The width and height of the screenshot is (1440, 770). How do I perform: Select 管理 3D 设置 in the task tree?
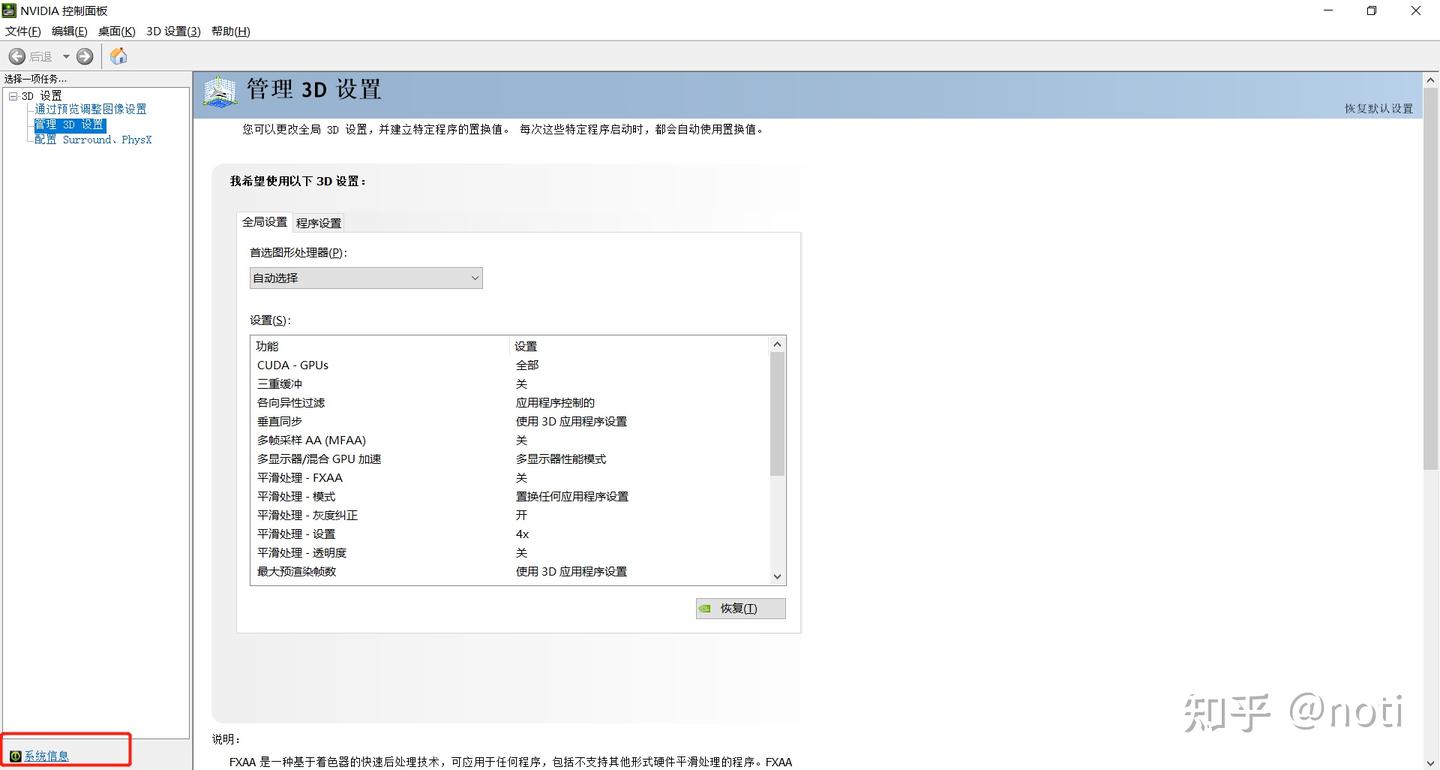click(x=69, y=125)
